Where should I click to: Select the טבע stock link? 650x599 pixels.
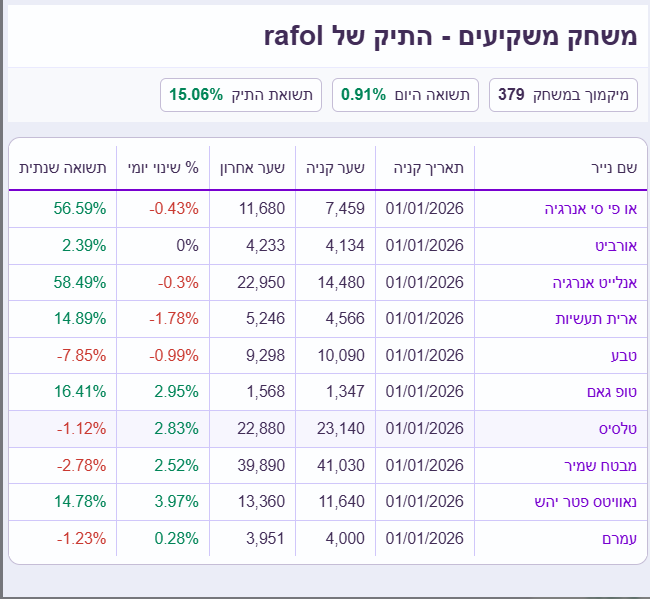pyautogui.click(x=624, y=355)
